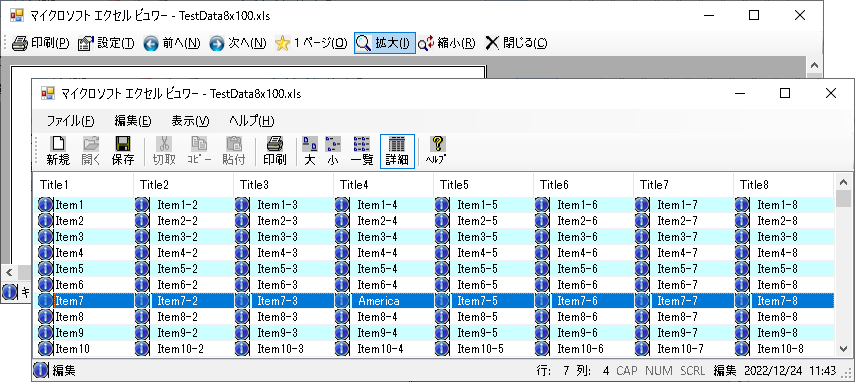
Task: Click the コピー (Copy) toolbar icon
Action: tap(199, 151)
